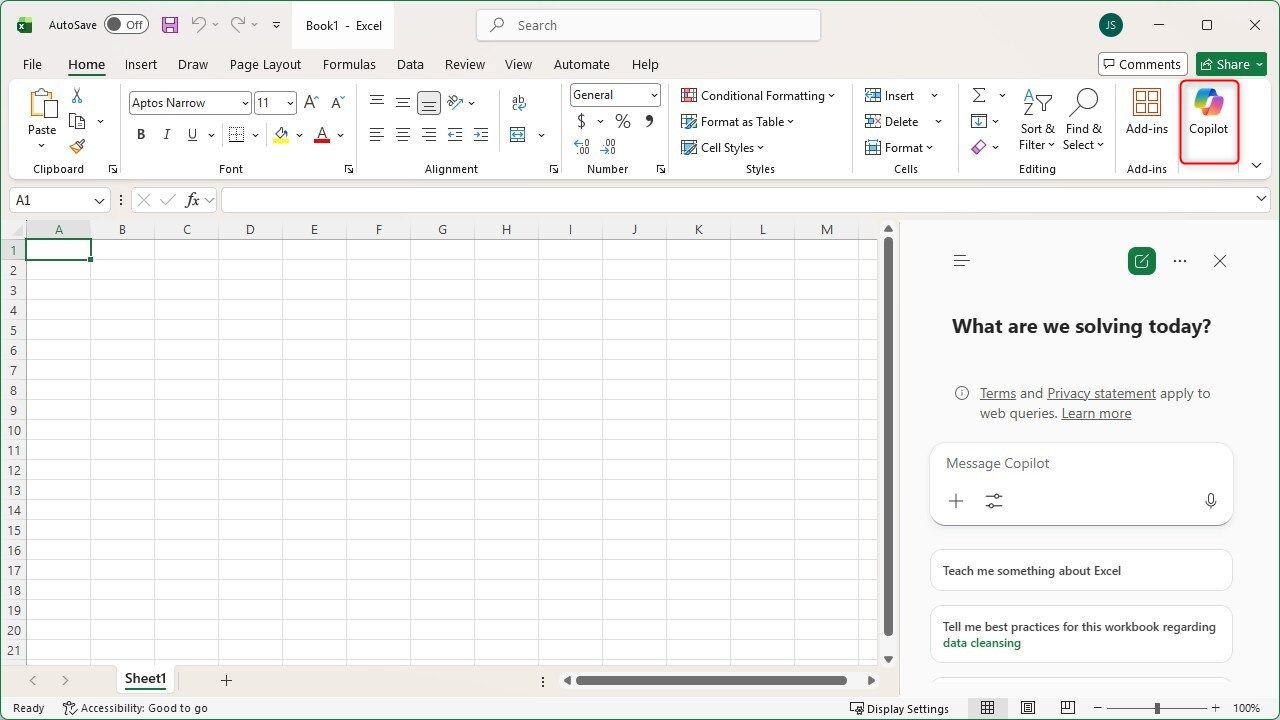The width and height of the screenshot is (1280, 720).
Task: Click the Share button
Action: point(1231,64)
